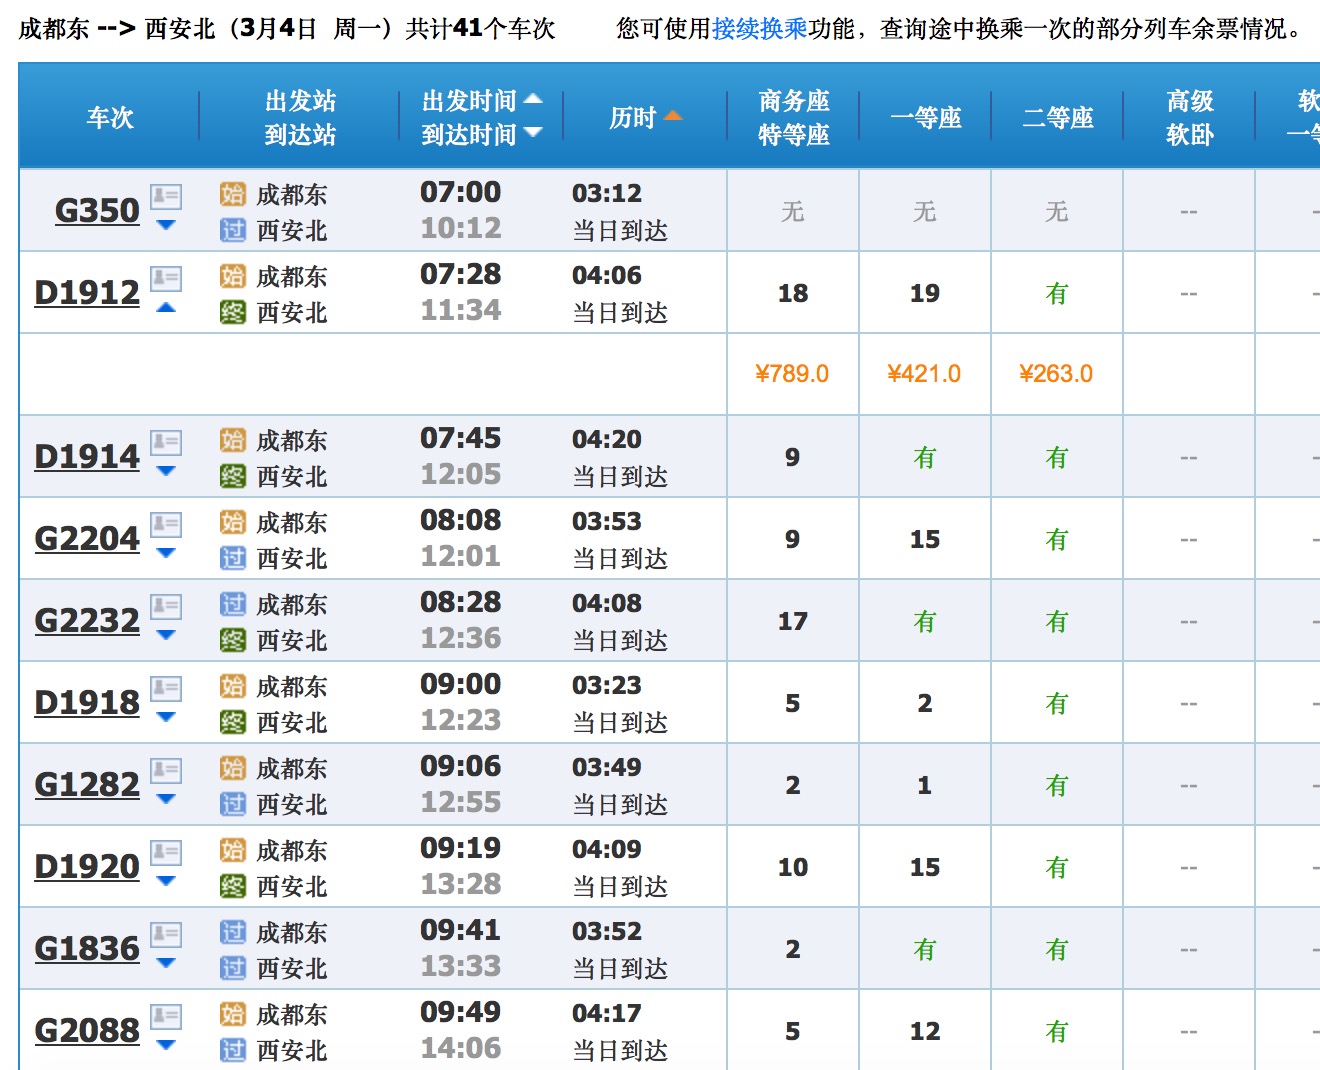The height and width of the screenshot is (1070, 1320).
Task: Click terminal-station badge in D1918 row
Action: coord(233,722)
